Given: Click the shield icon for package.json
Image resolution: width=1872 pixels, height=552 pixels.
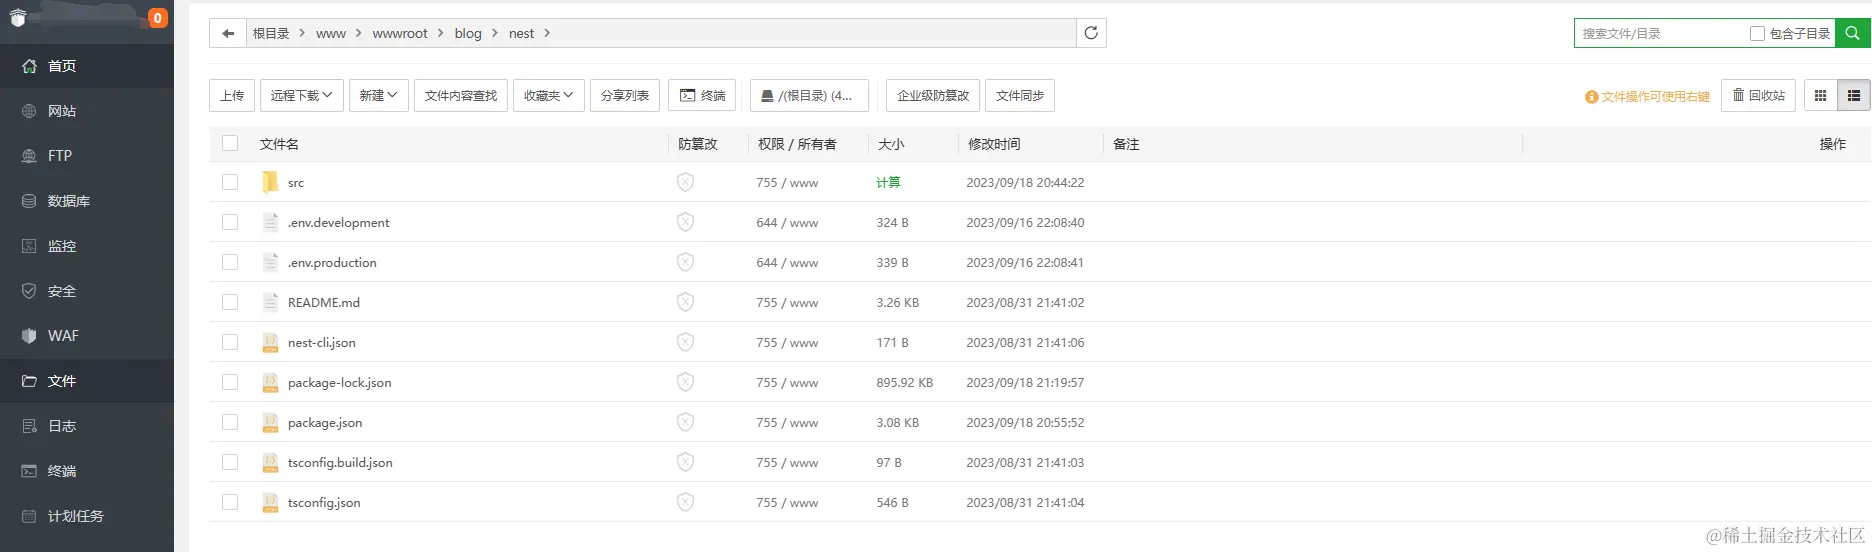Looking at the screenshot, I should (x=685, y=422).
